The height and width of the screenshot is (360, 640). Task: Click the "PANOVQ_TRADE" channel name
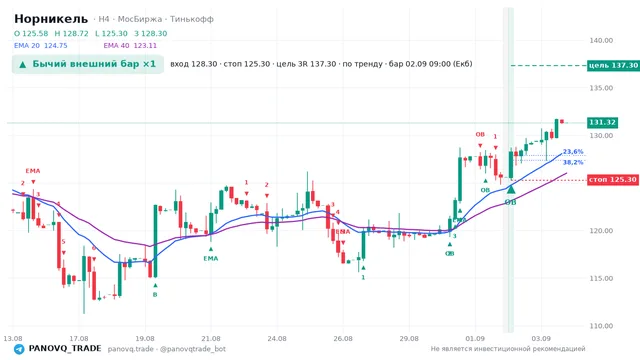65,349
